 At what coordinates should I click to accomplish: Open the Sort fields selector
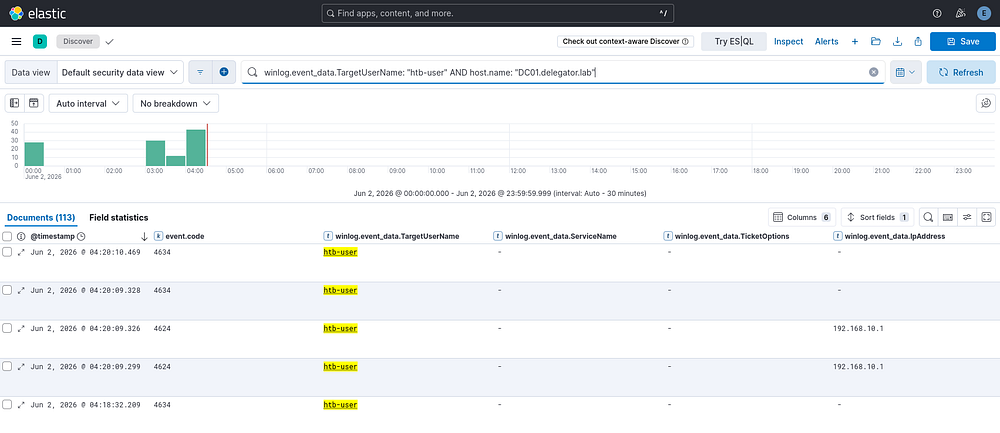coord(878,217)
